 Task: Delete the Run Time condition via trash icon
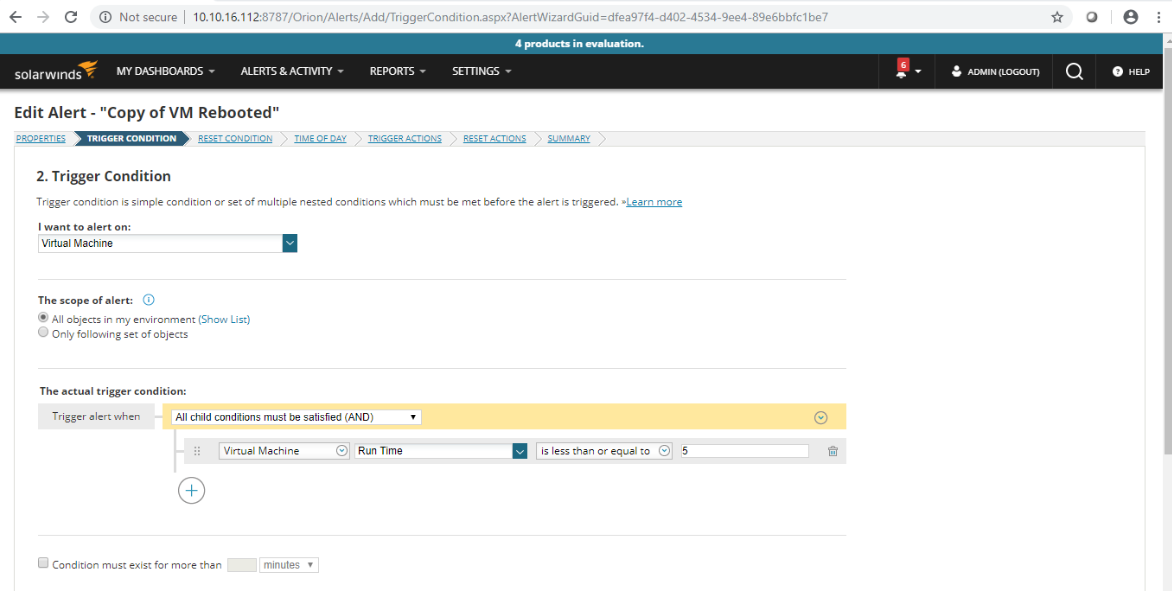tap(833, 451)
